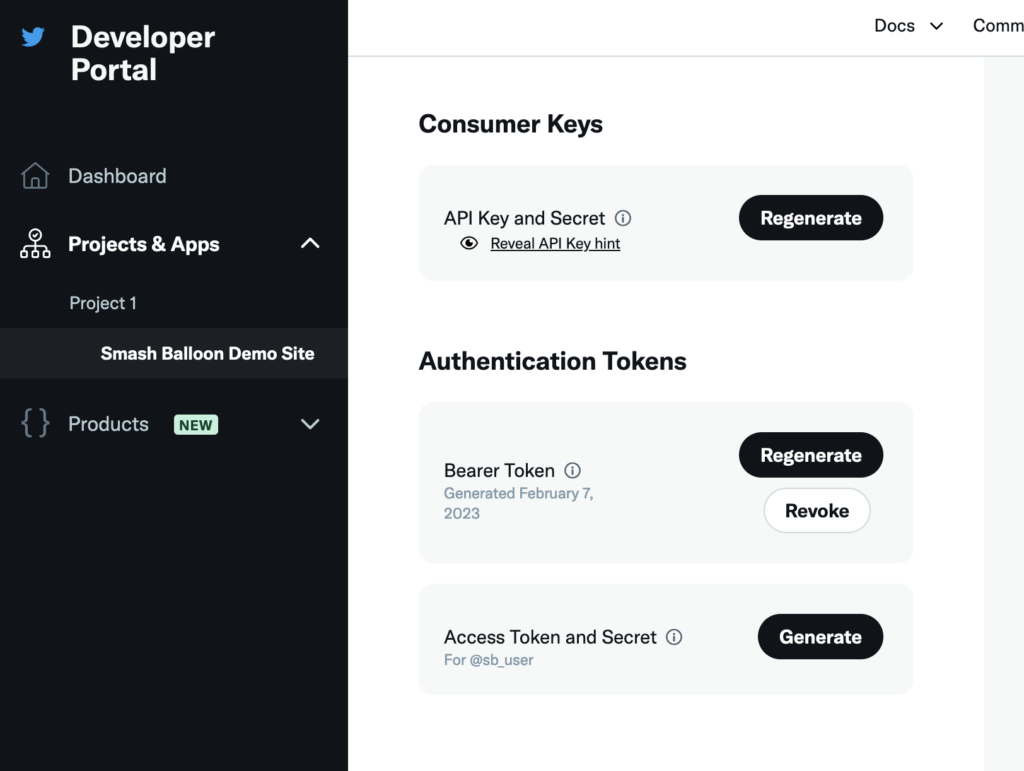1024x771 pixels.
Task: Open the Bearer Token info tooltip
Action: click(x=572, y=470)
